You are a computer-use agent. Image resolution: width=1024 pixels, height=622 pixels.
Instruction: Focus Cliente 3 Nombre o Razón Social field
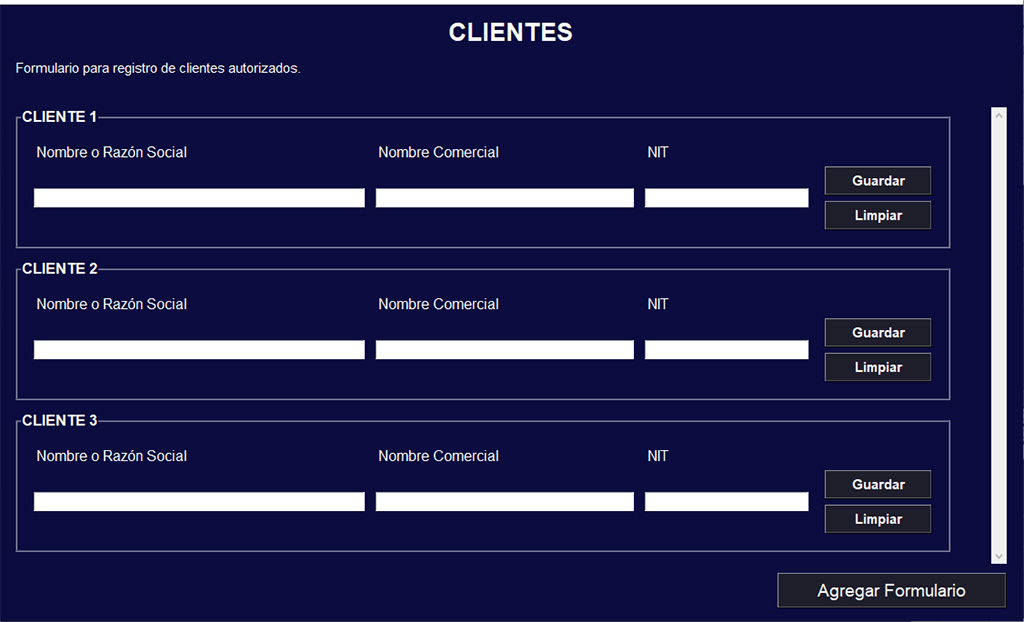click(199, 502)
